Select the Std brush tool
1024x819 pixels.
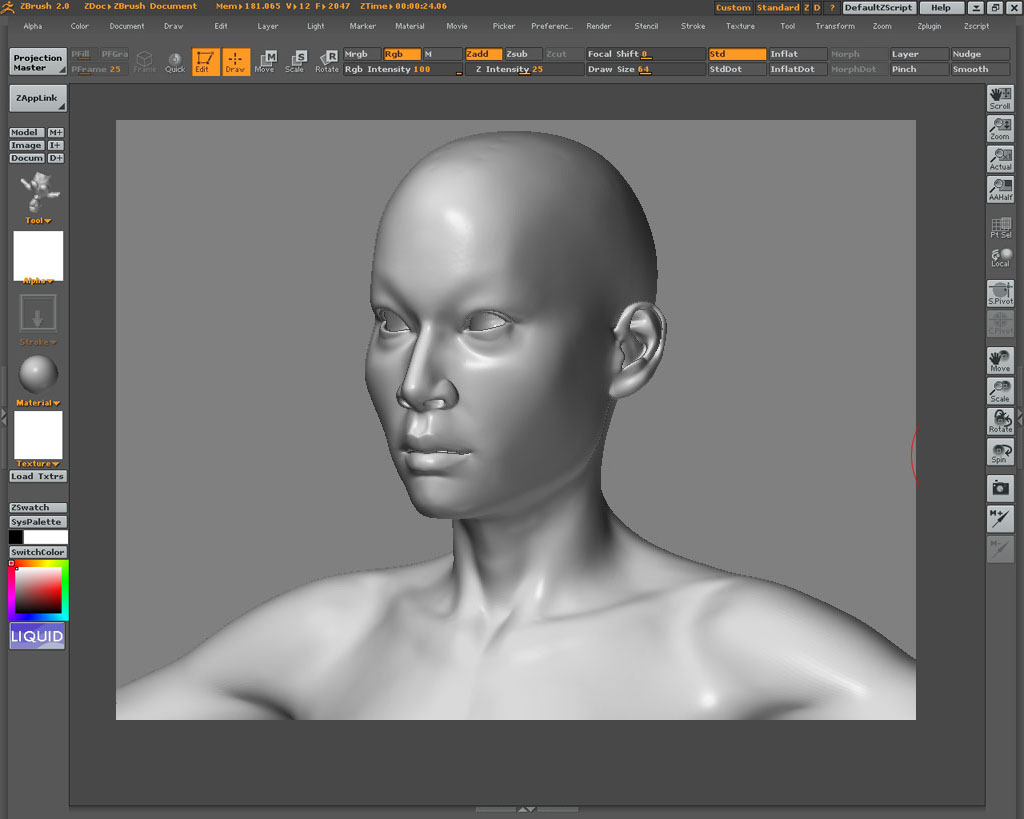737,54
